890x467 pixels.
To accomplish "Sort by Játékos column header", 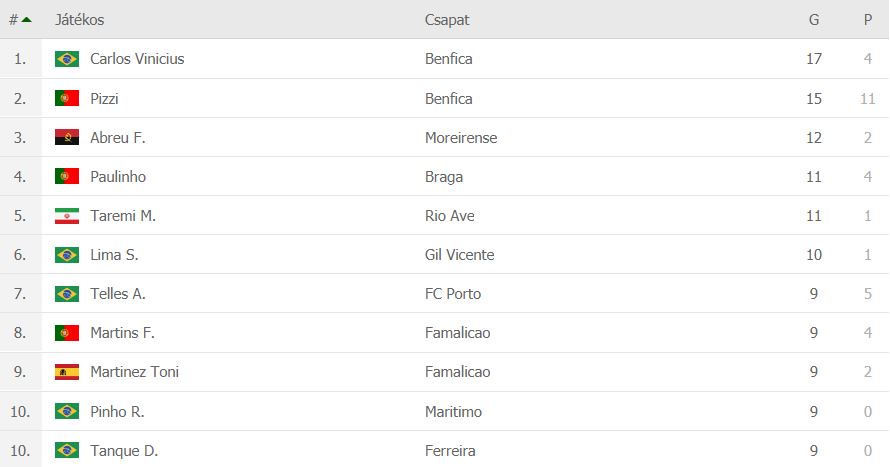I will coord(79,20).
